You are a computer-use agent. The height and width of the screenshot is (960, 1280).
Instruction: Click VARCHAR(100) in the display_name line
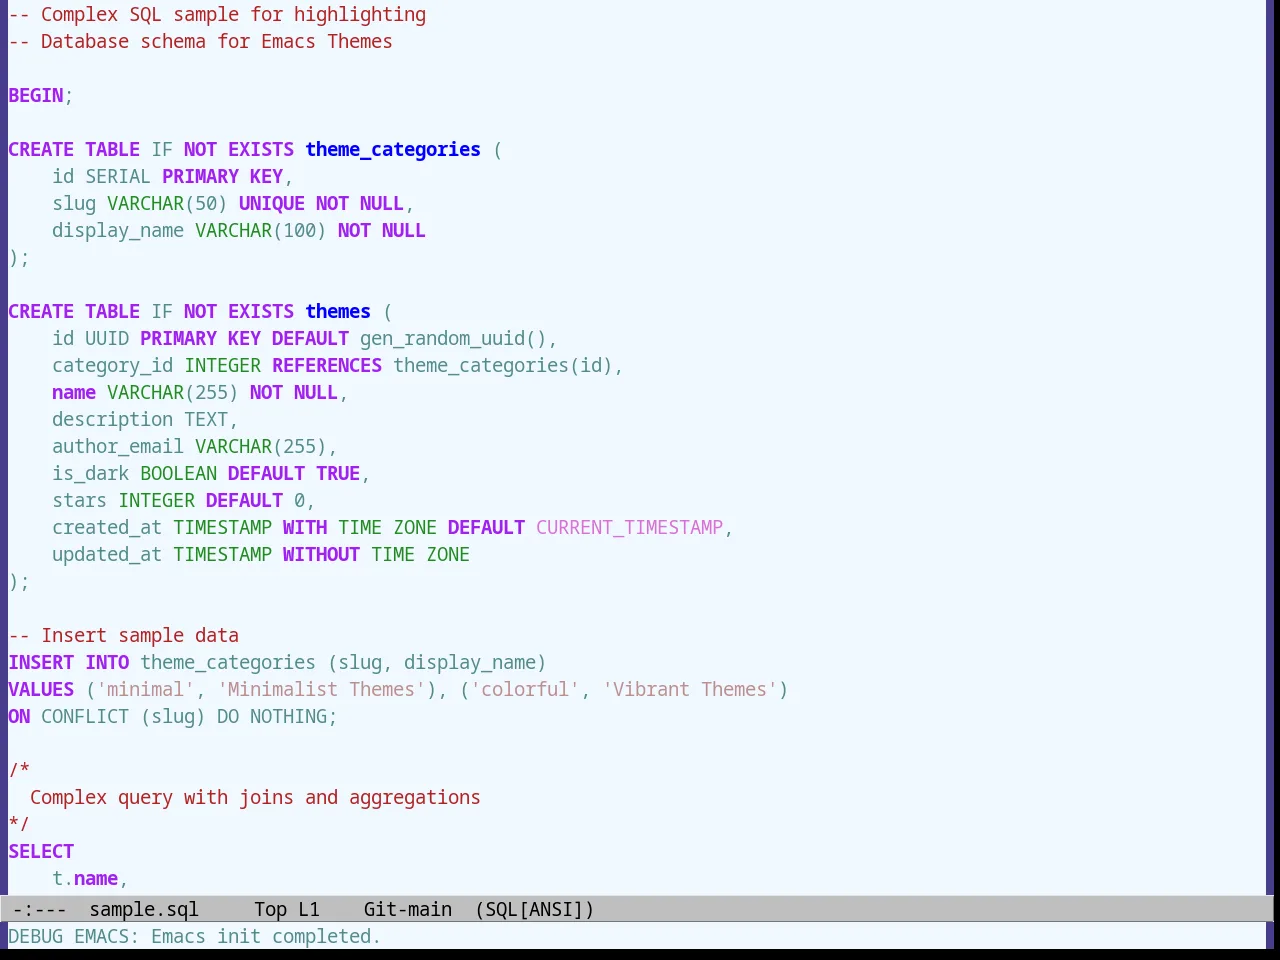pyautogui.click(x=261, y=230)
